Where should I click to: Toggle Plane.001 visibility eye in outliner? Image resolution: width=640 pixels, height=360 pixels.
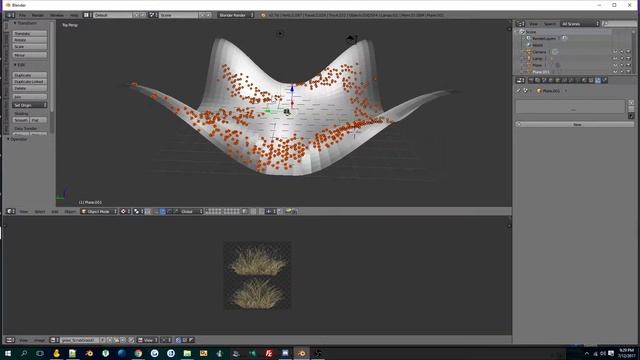615,71
